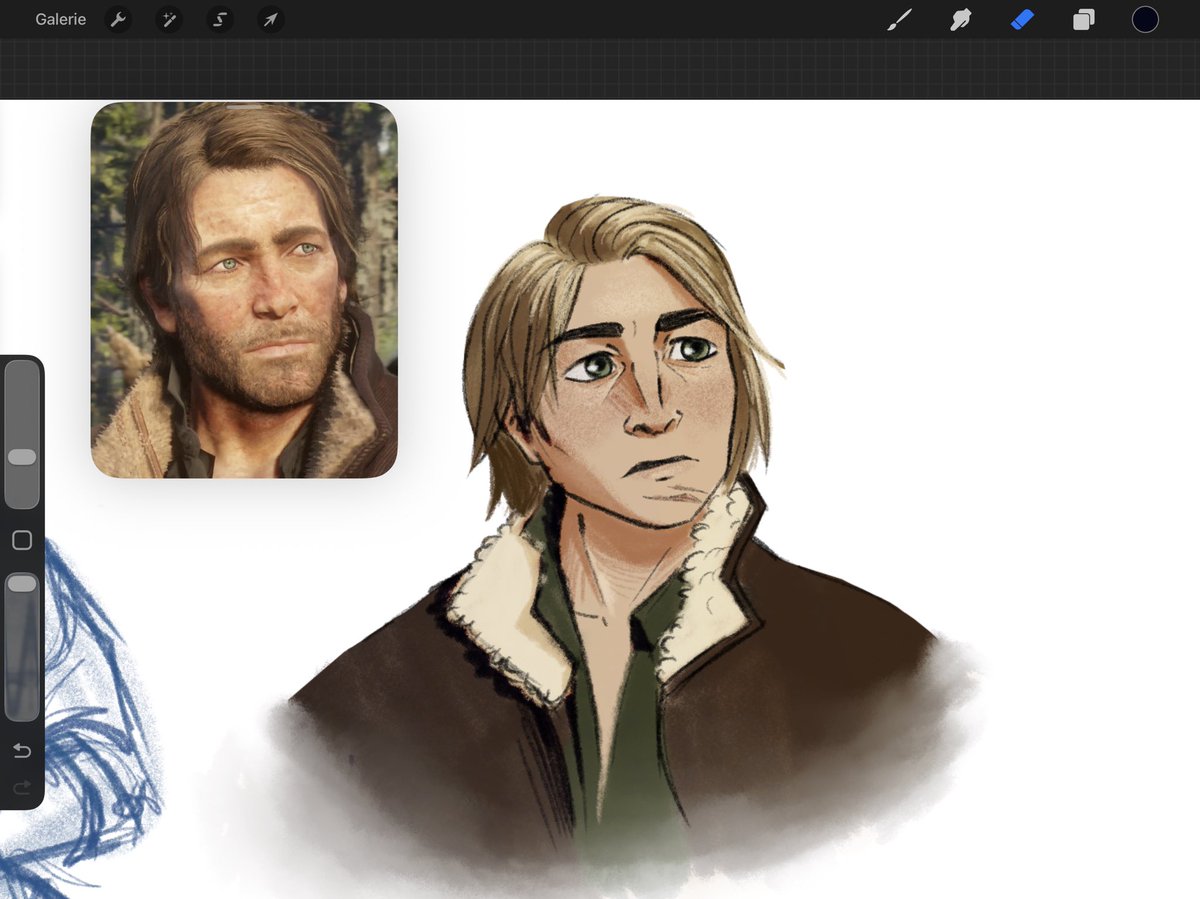The height and width of the screenshot is (899, 1200).
Task: Select the Selection S-shaped tool
Action: tap(220, 19)
